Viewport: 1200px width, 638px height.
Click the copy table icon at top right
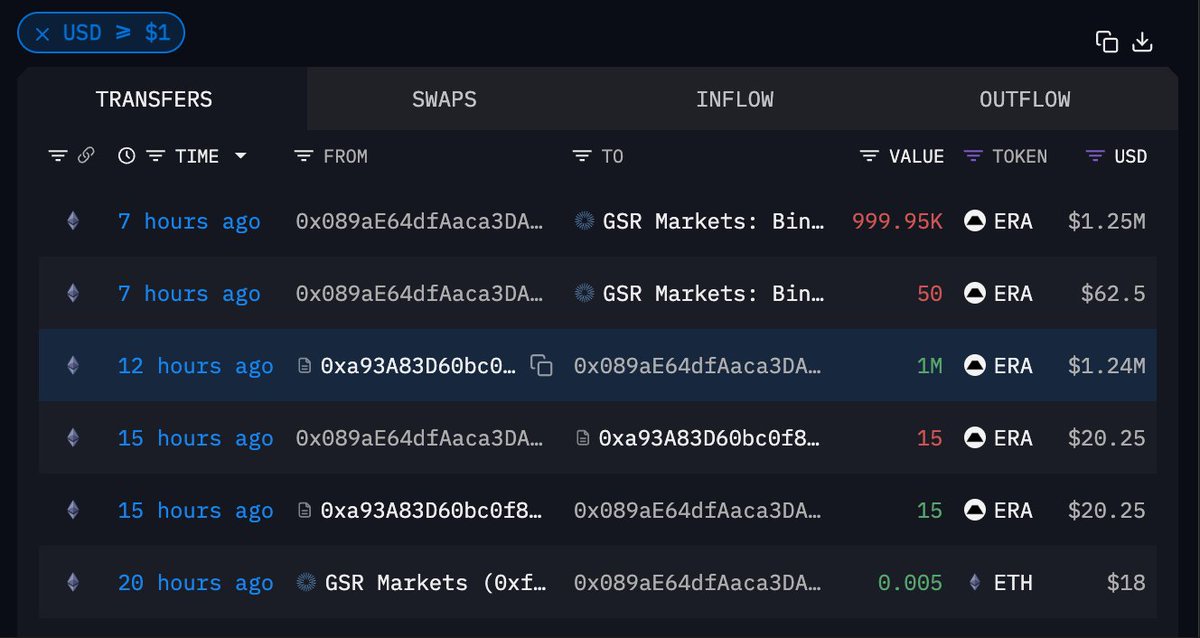click(1106, 41)
